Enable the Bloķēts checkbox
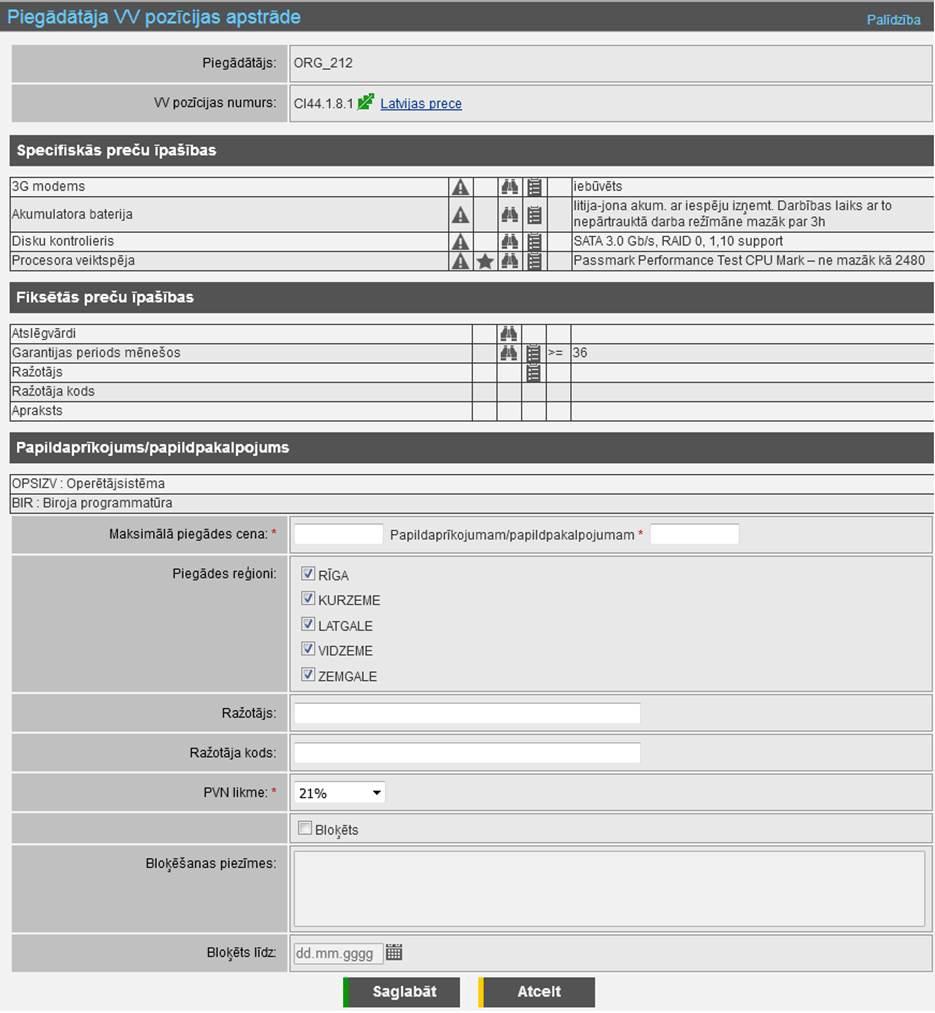This screenshot has width=935, height=1013. pos(305,828)
